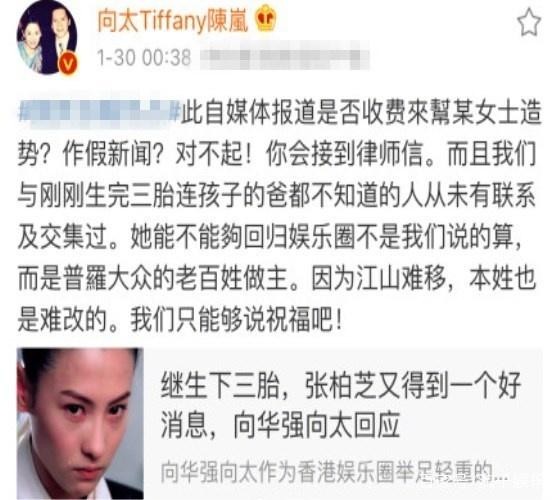Open the poster's round avatar photo

click(47, 37)
